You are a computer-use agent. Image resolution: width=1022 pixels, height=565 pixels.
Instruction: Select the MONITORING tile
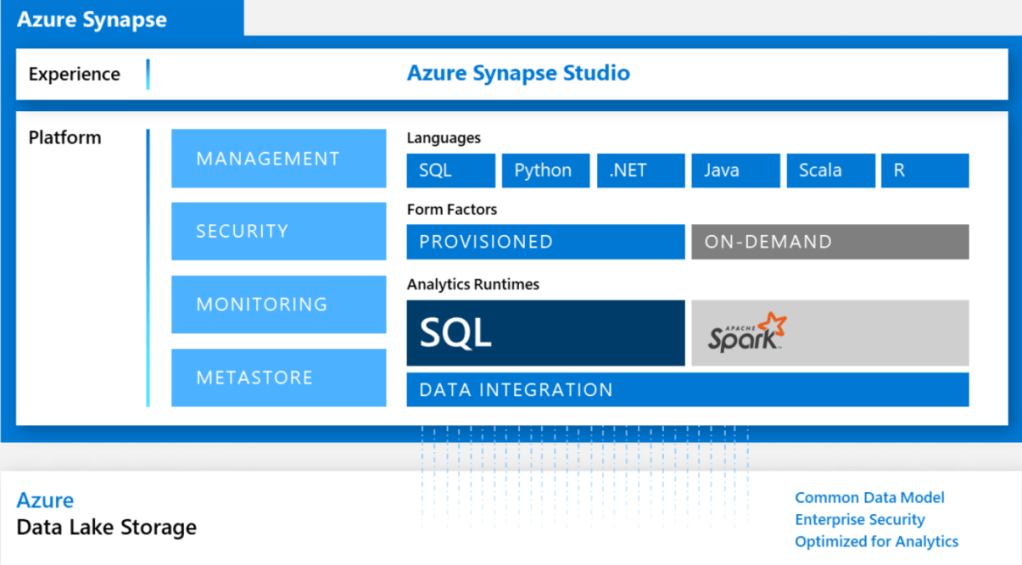(x=278, y=304)
